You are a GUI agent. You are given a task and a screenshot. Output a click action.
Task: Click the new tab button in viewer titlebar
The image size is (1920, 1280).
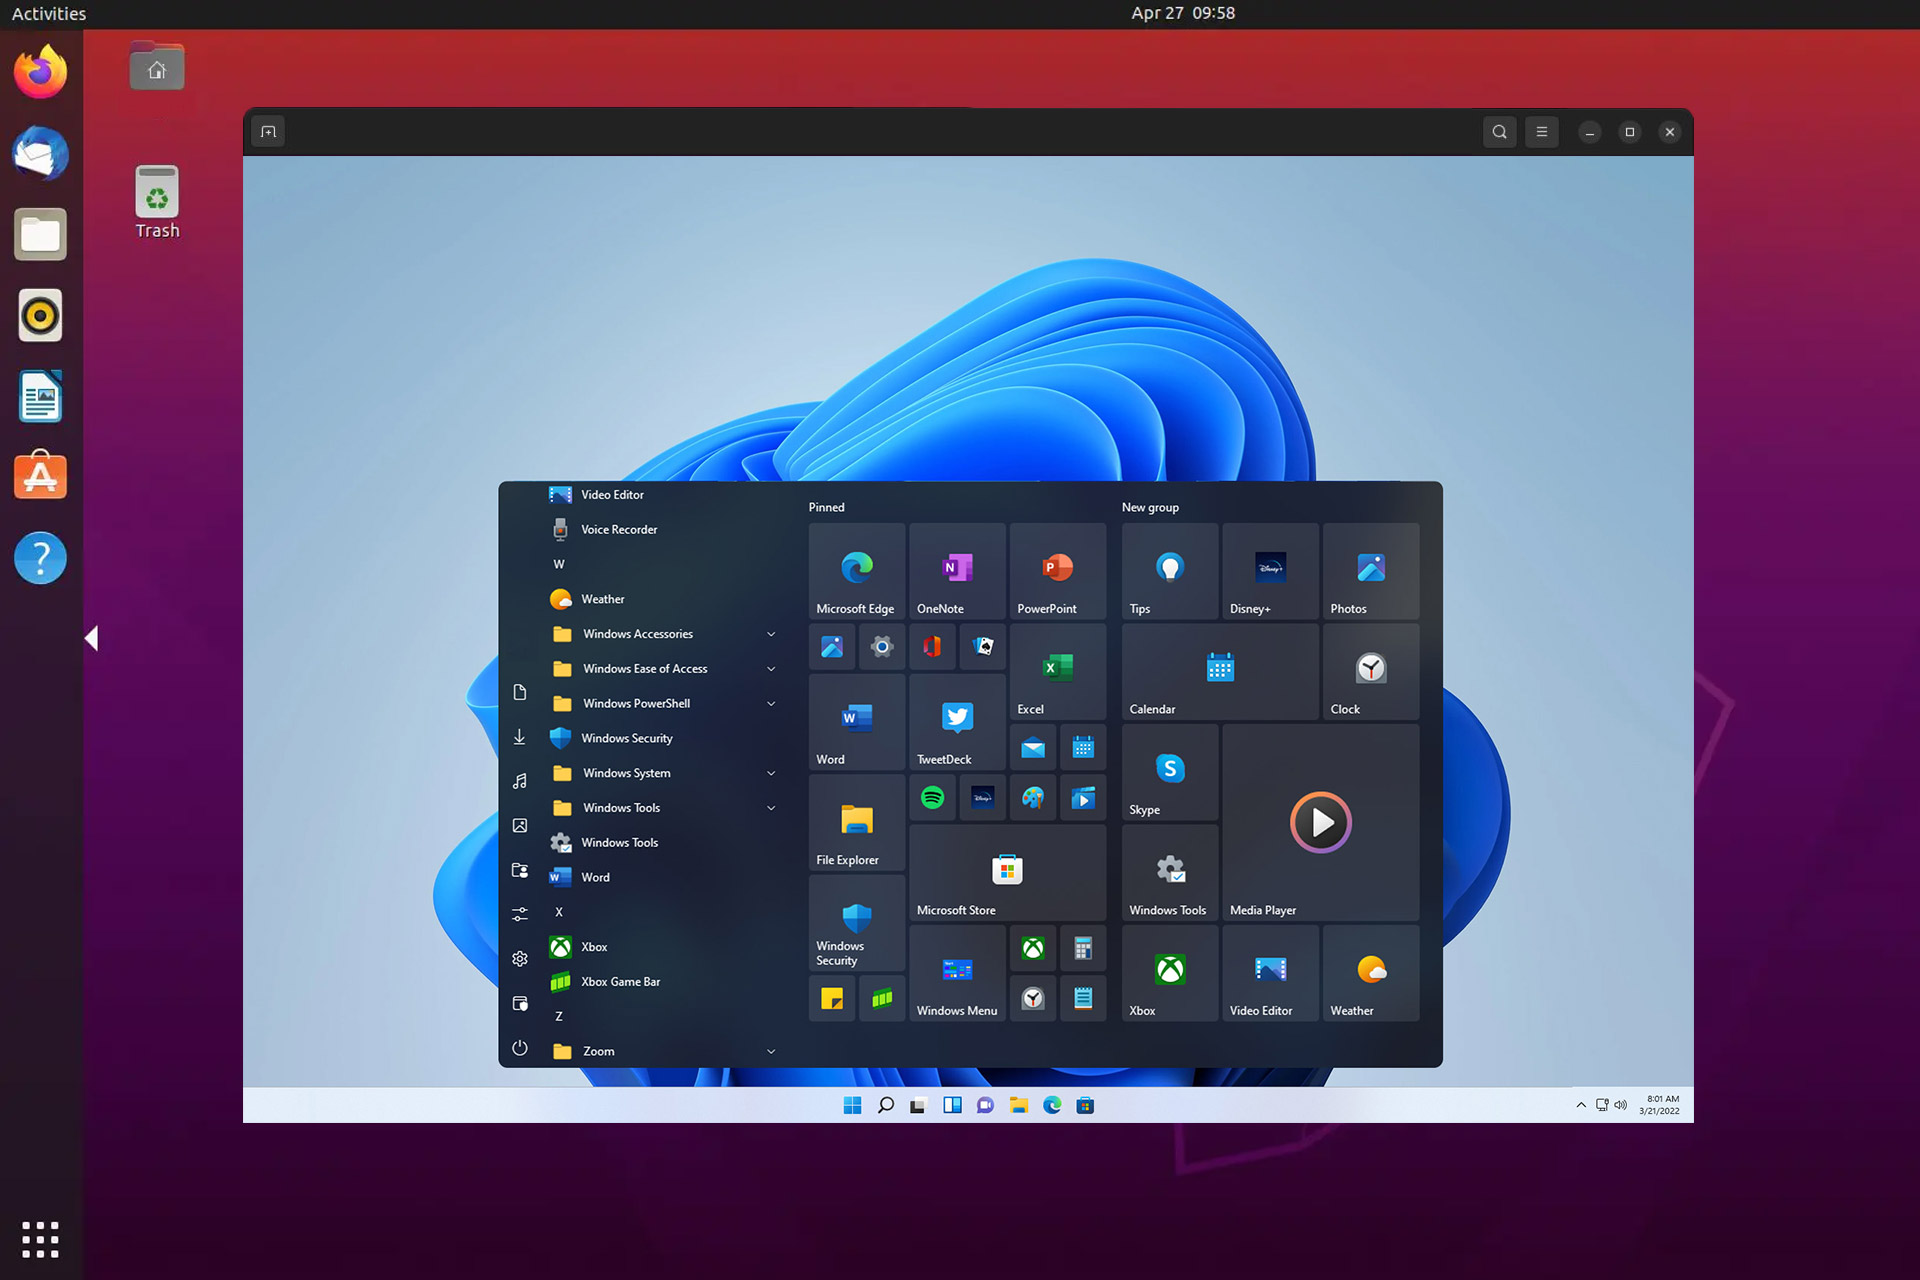[268, 132]
